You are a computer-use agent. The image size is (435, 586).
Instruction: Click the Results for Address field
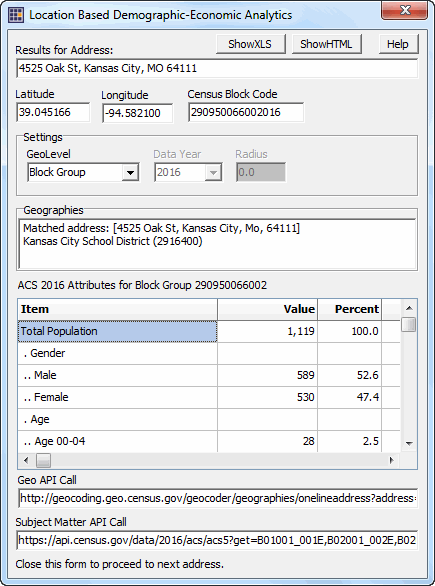[217, 68]
